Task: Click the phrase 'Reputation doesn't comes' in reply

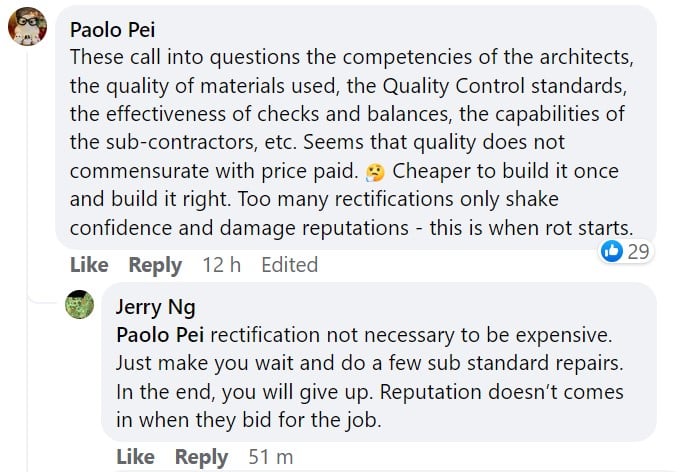Action: (x=502, y=392)
